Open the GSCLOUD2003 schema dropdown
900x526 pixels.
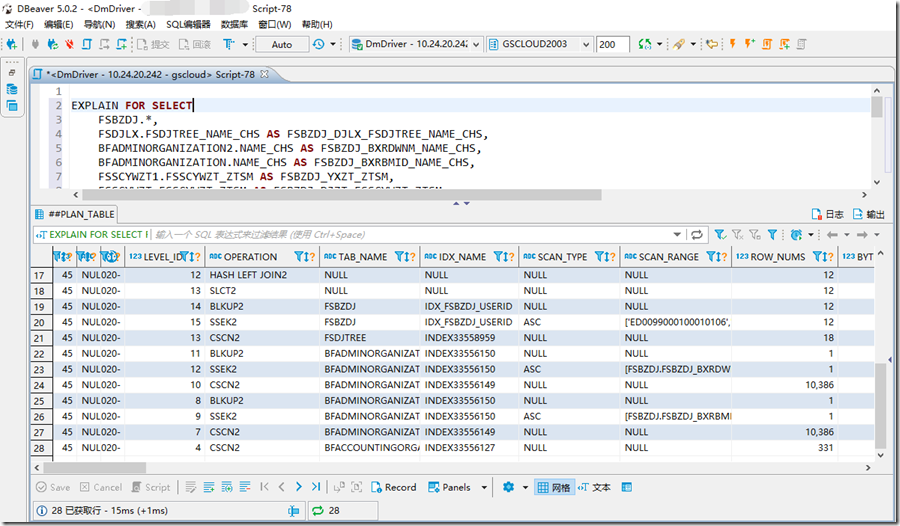[540, 45]
